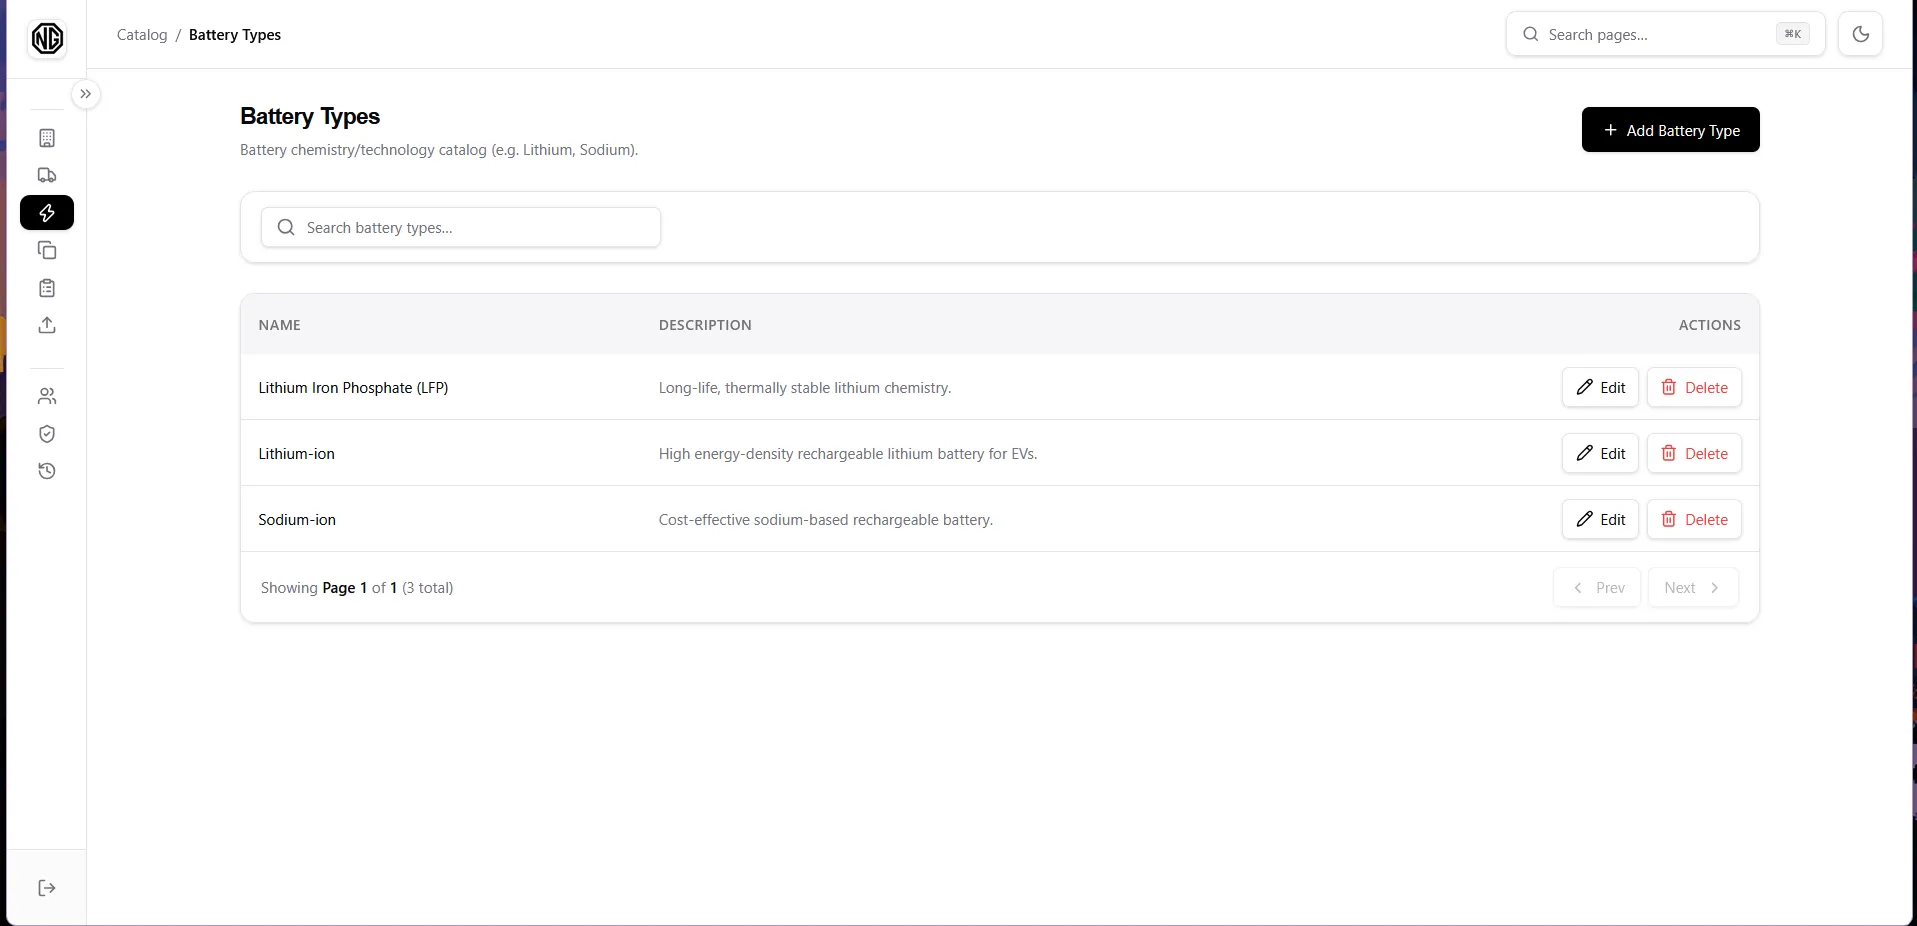1917x926 pixels.
Task: Click the DESCRIPTION column header
Action: tap(705, 325)
